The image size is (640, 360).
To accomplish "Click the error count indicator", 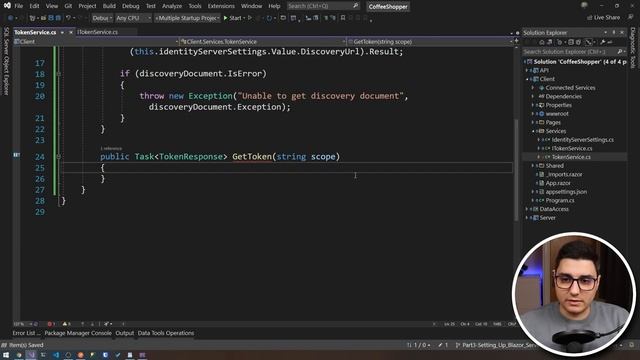I will coord(51,324).
